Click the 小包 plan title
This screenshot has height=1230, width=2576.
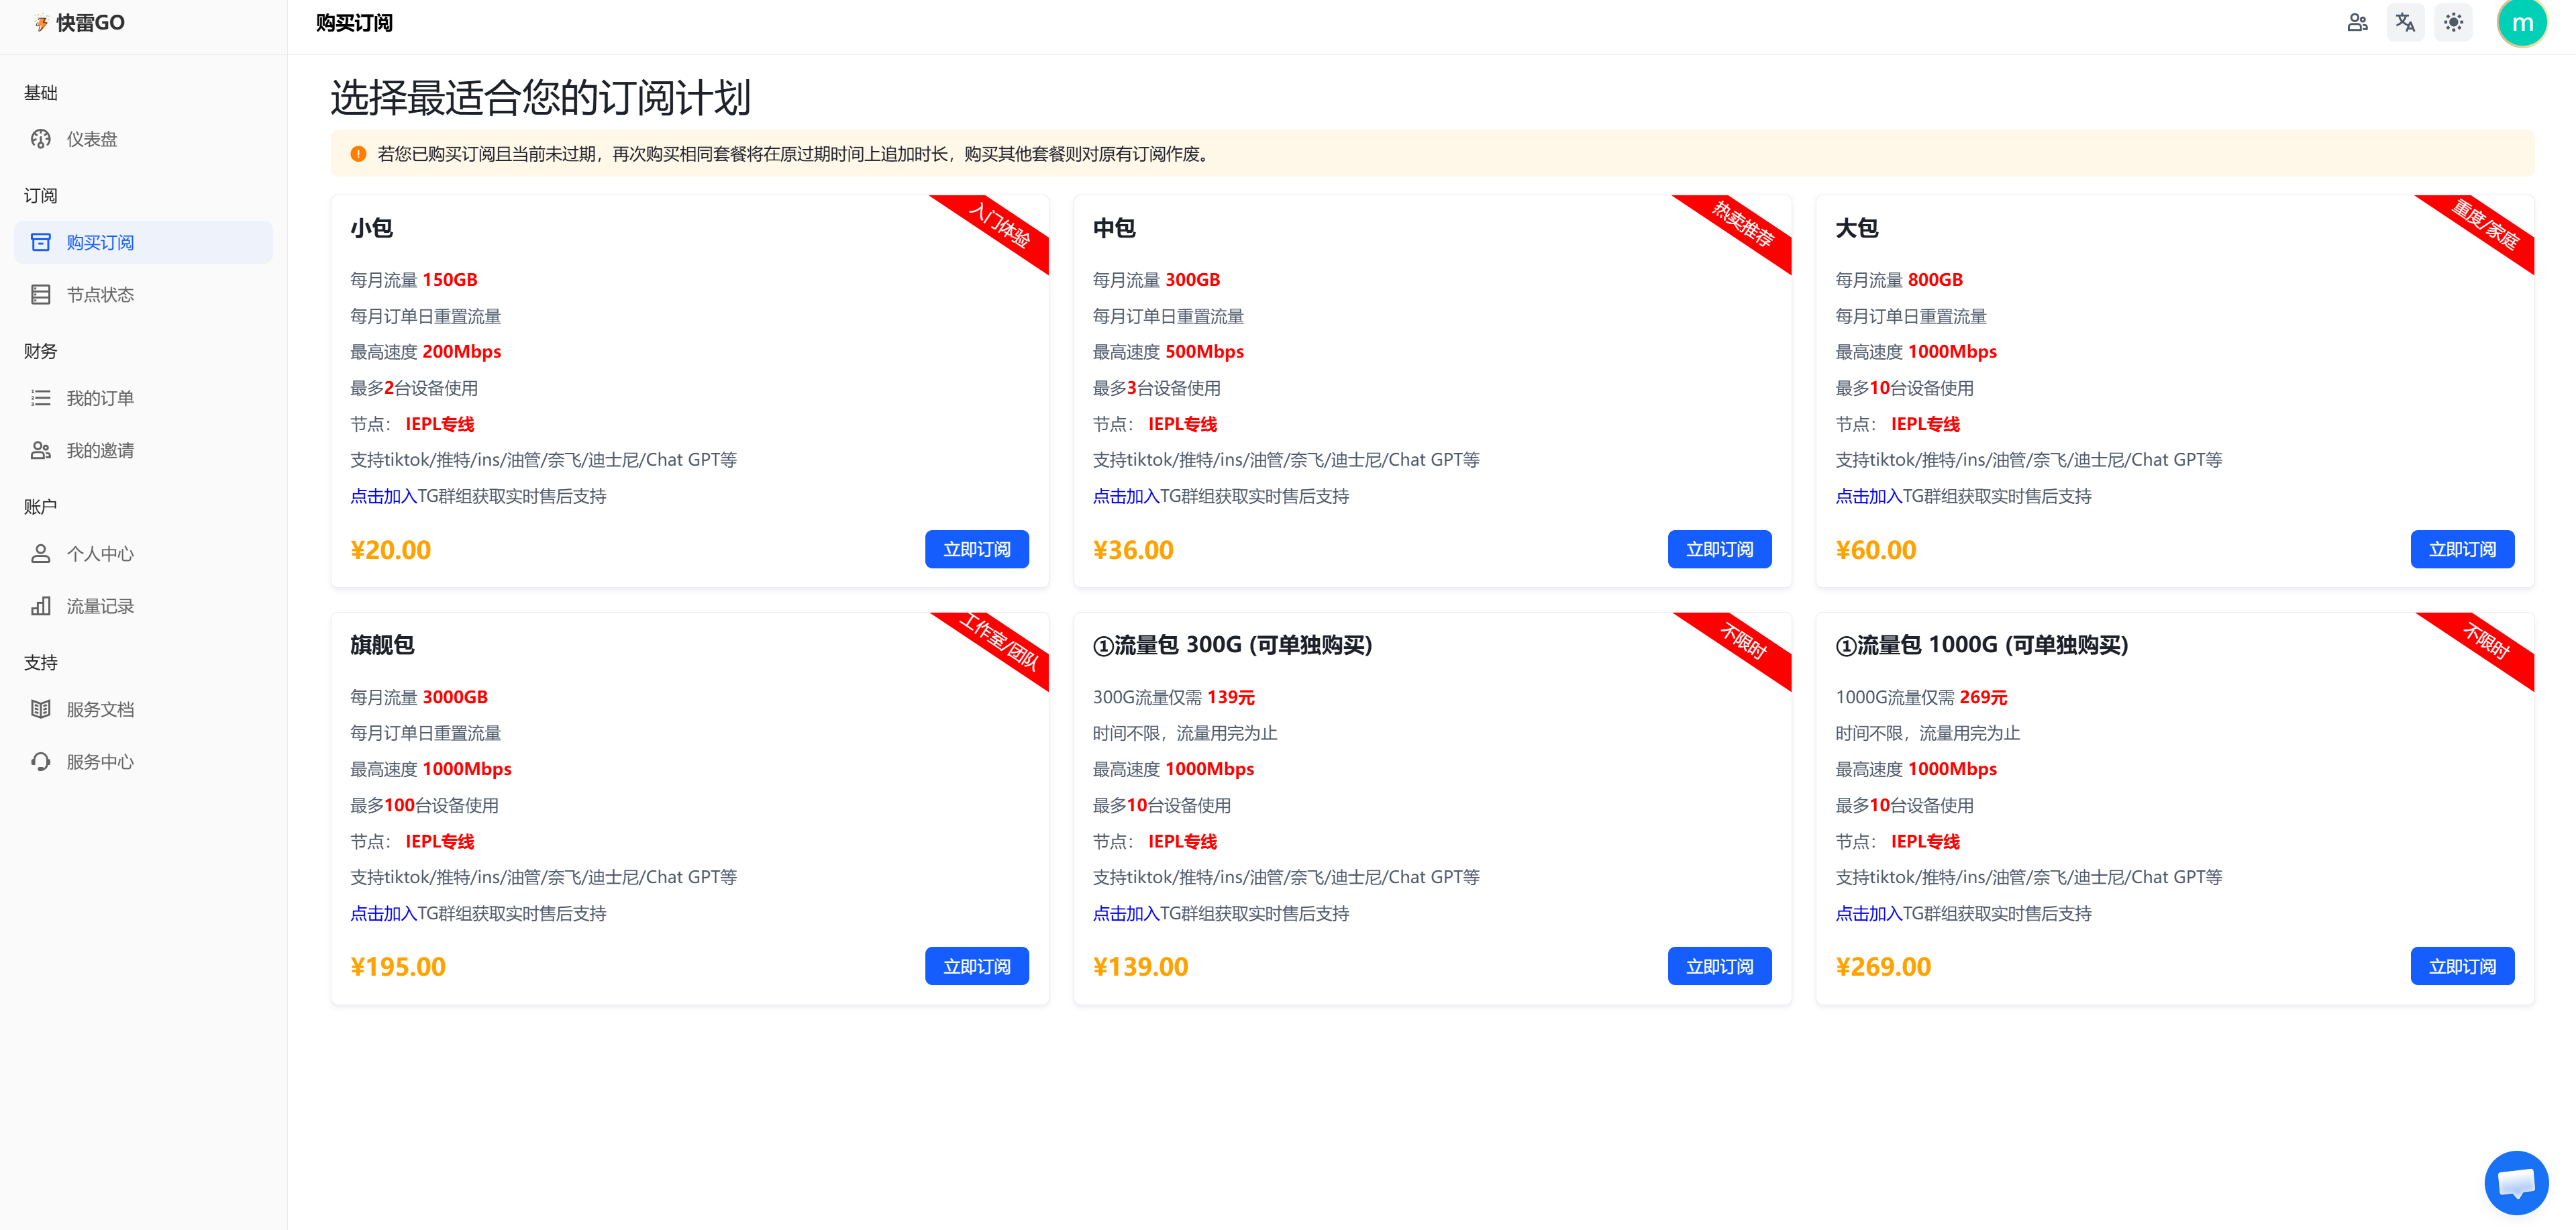[372, 228]
